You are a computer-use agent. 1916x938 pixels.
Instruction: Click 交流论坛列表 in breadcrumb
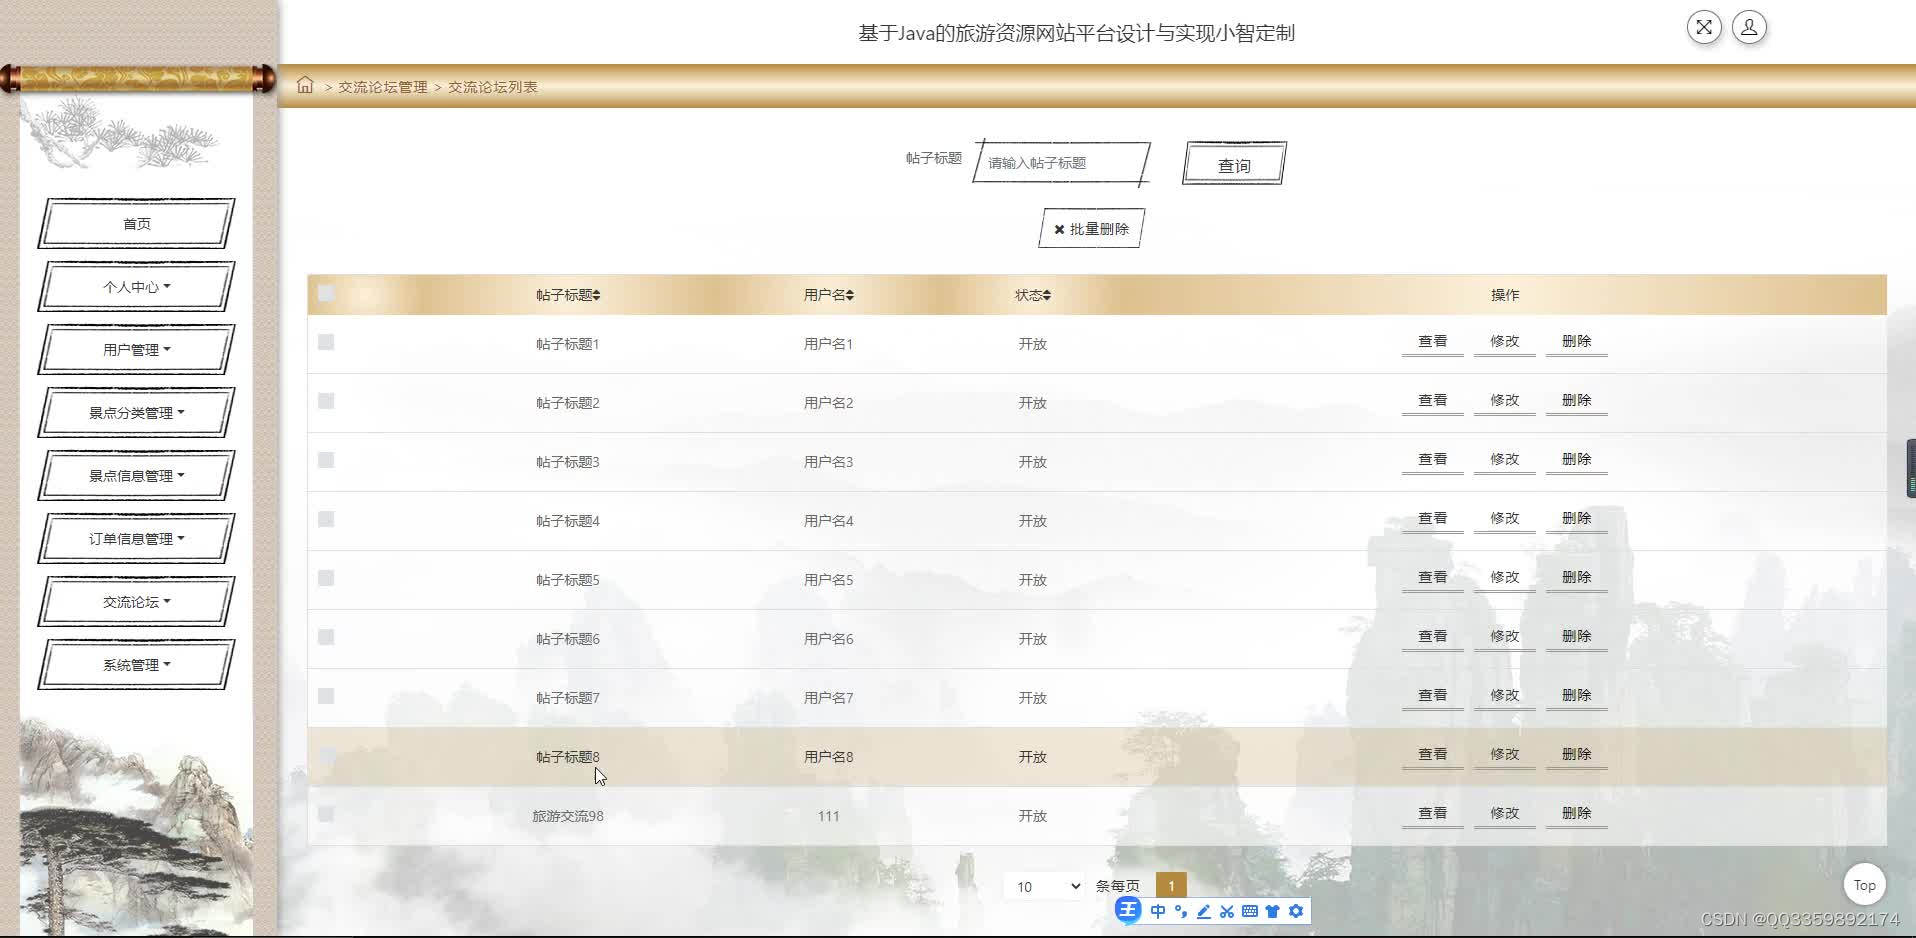492,87
